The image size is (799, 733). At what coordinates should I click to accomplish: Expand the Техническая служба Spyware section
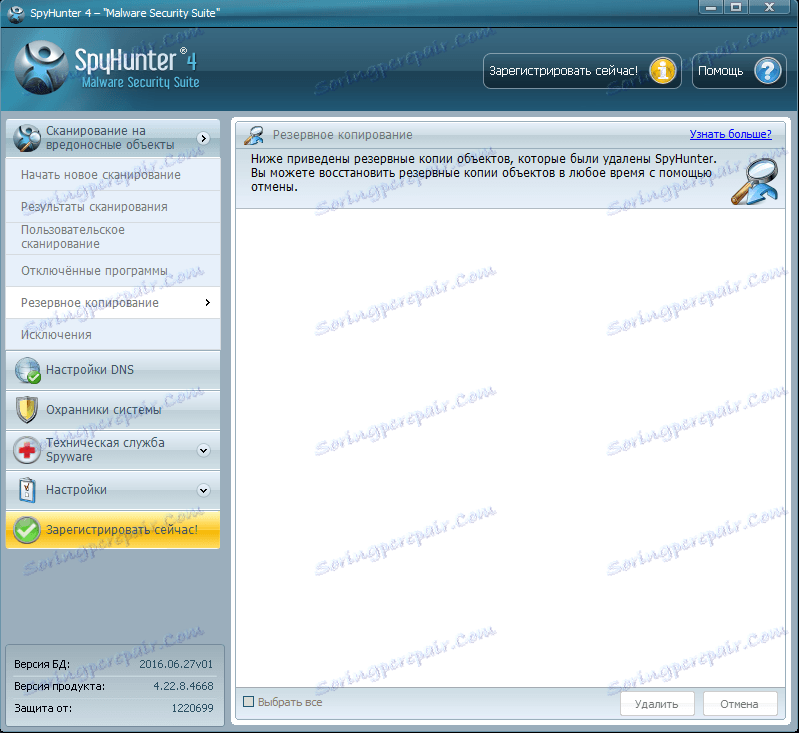(x=203, y=450)
